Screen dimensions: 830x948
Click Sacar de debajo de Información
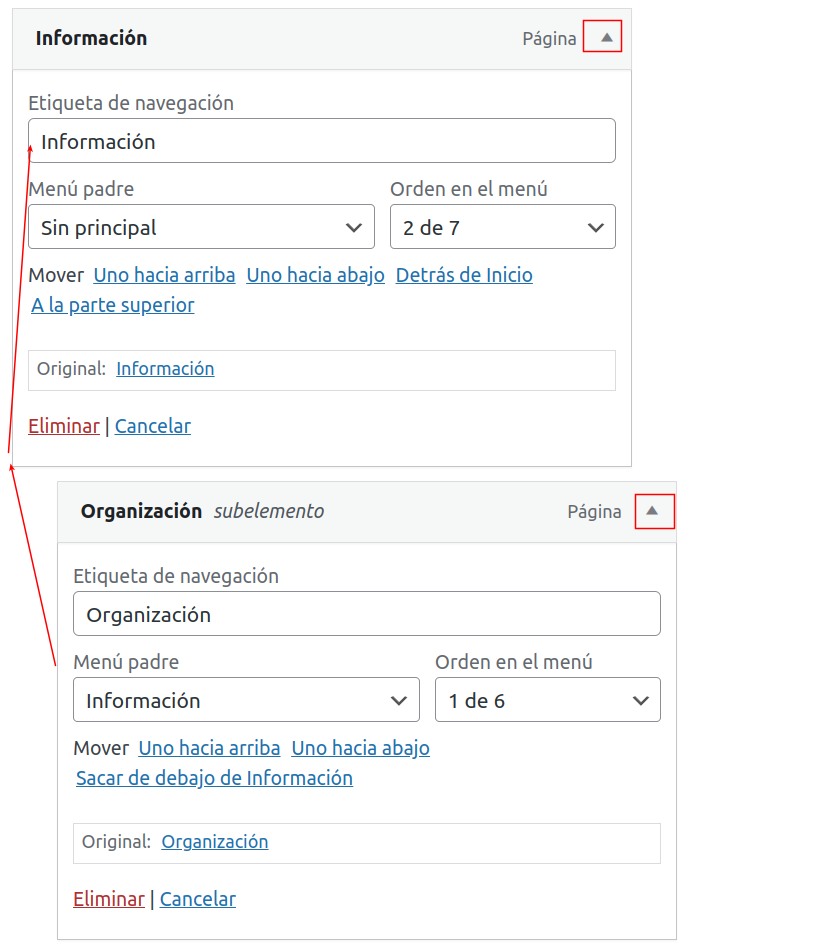(214, 778)
